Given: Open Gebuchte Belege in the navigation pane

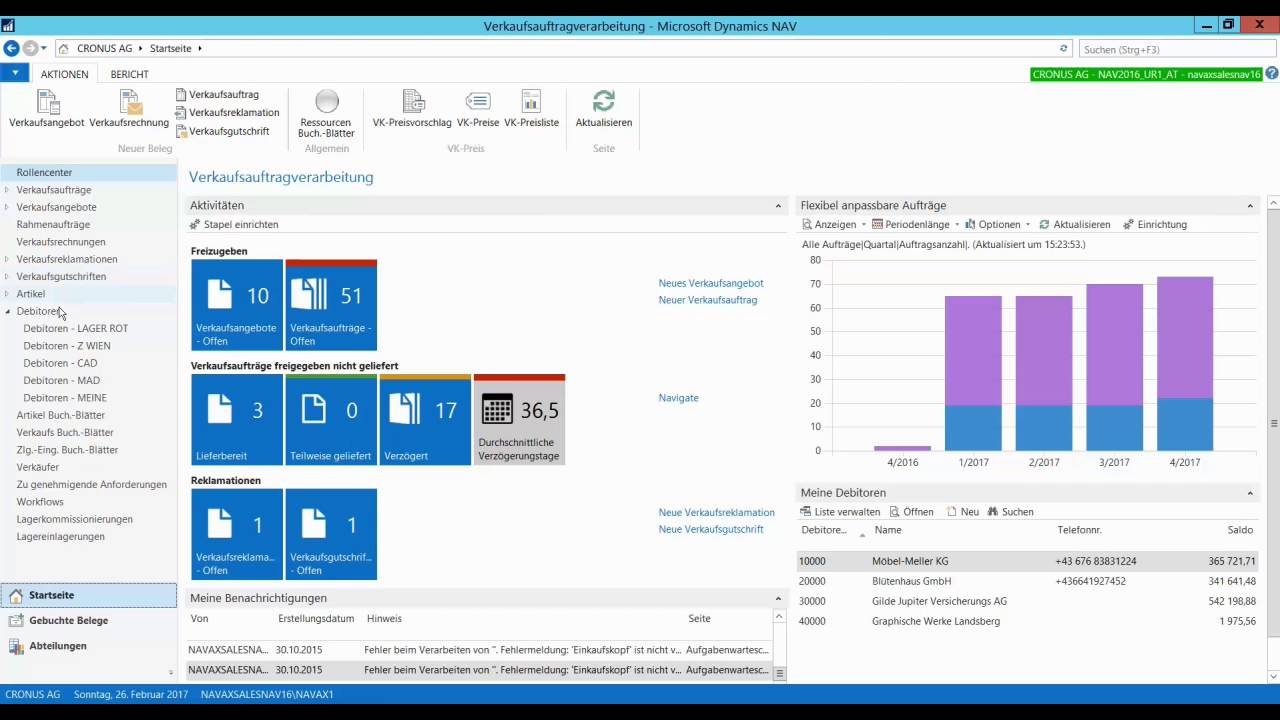Looking at the screenshot, I should point(88,621).
